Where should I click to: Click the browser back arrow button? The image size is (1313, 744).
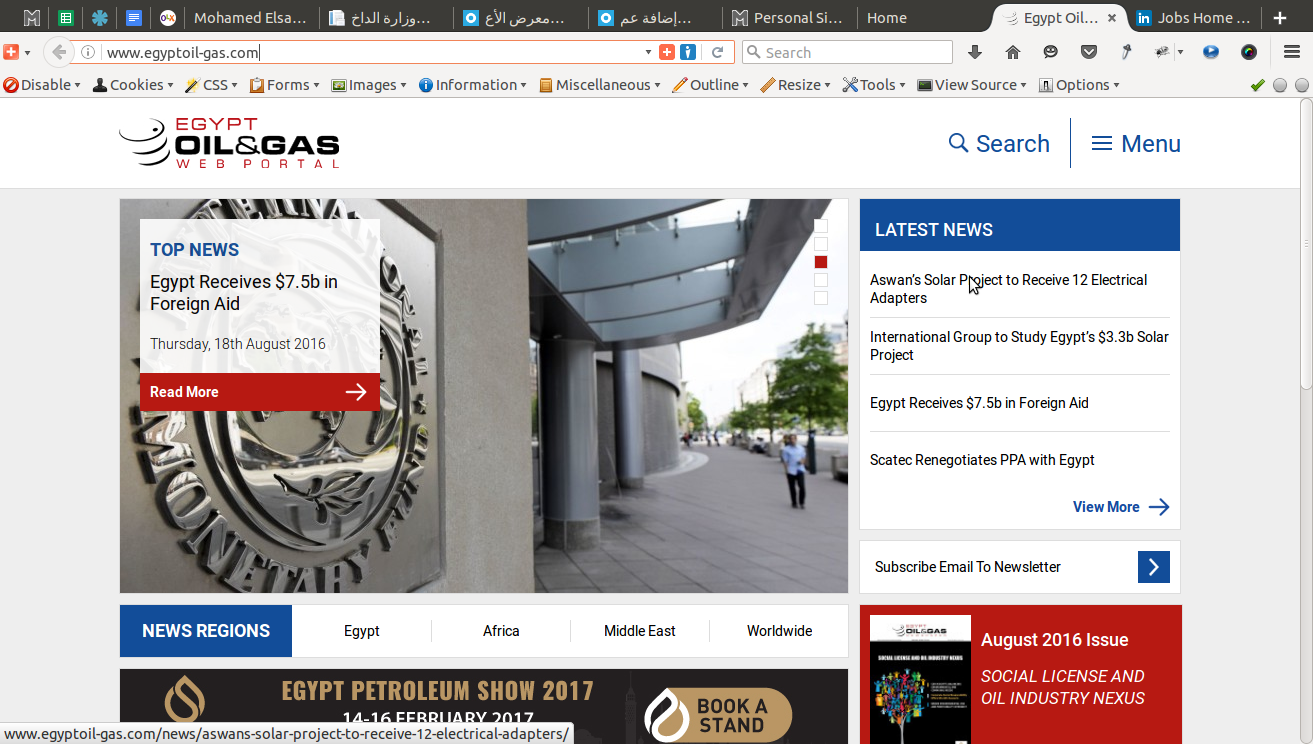[59, 53]
